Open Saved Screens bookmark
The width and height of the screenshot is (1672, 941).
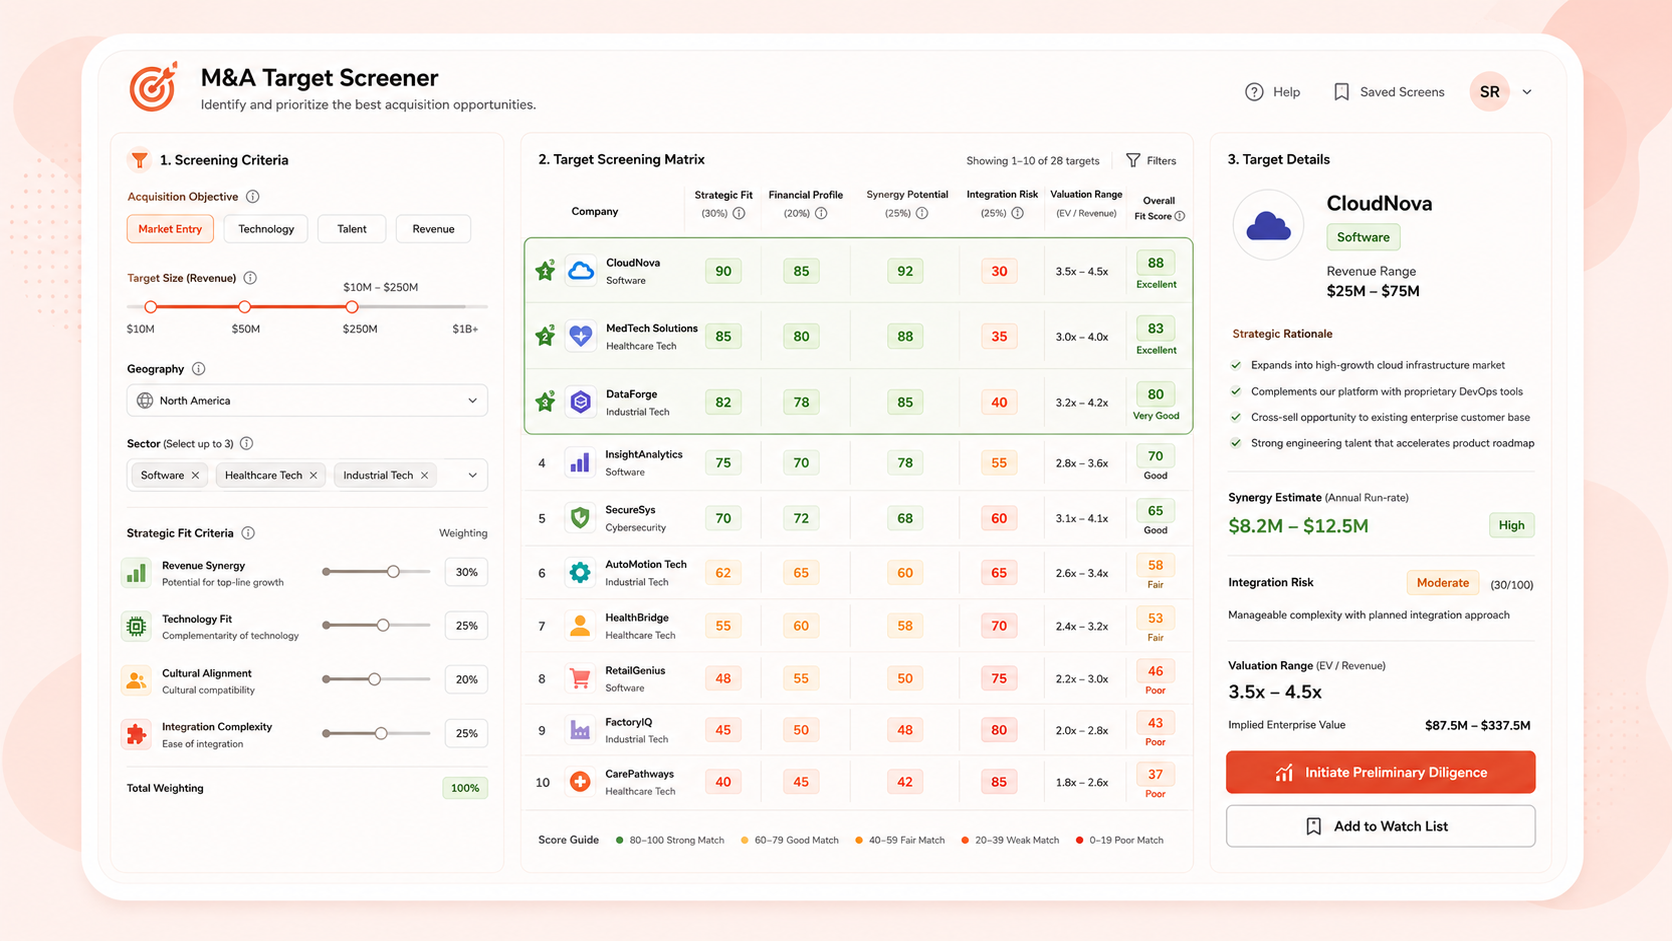1388,92
